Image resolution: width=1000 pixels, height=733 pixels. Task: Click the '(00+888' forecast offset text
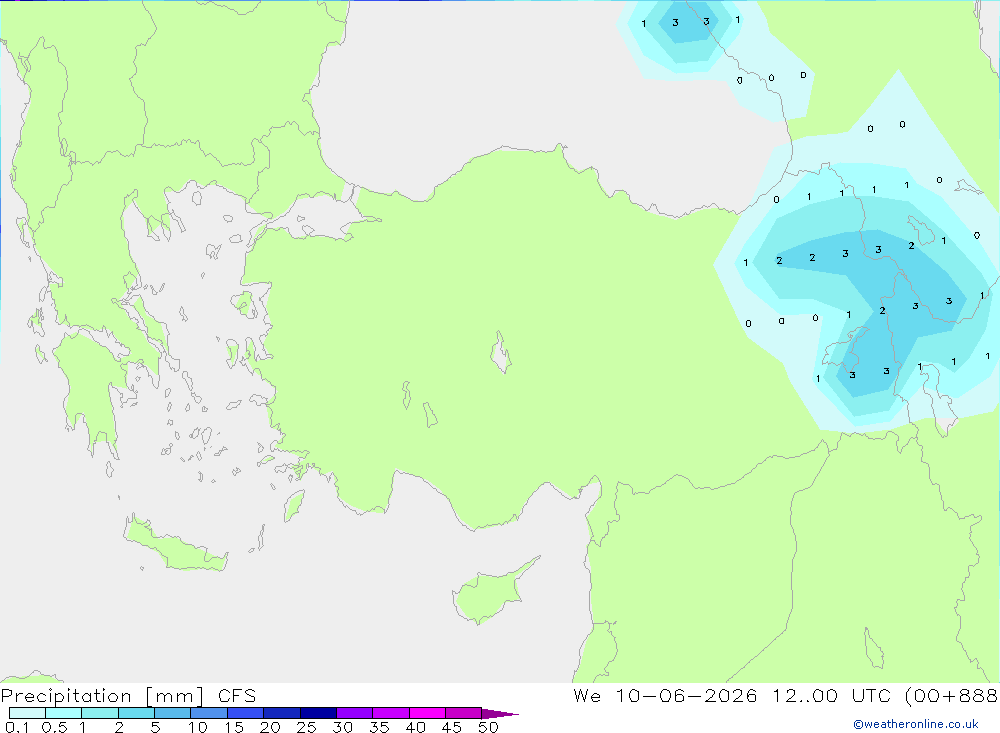point(952,695)
